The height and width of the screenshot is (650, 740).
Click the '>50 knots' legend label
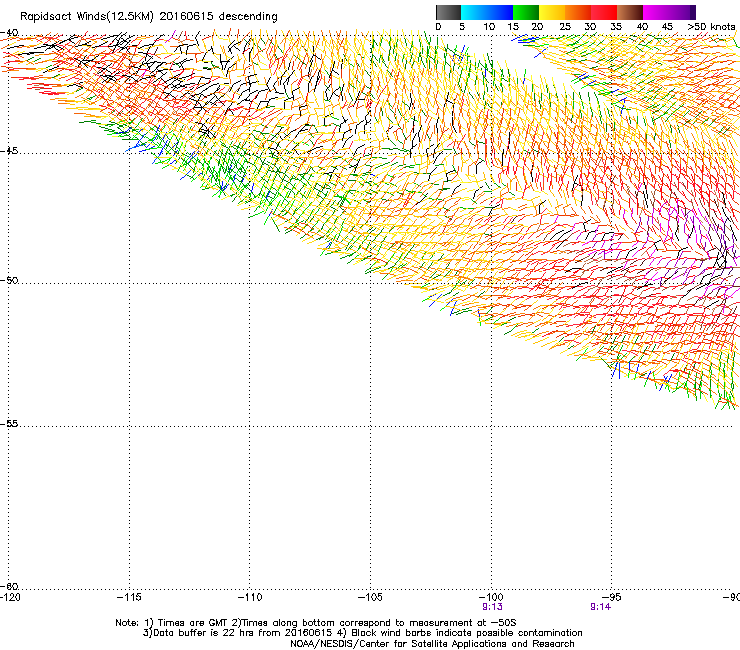coord(712,27)
